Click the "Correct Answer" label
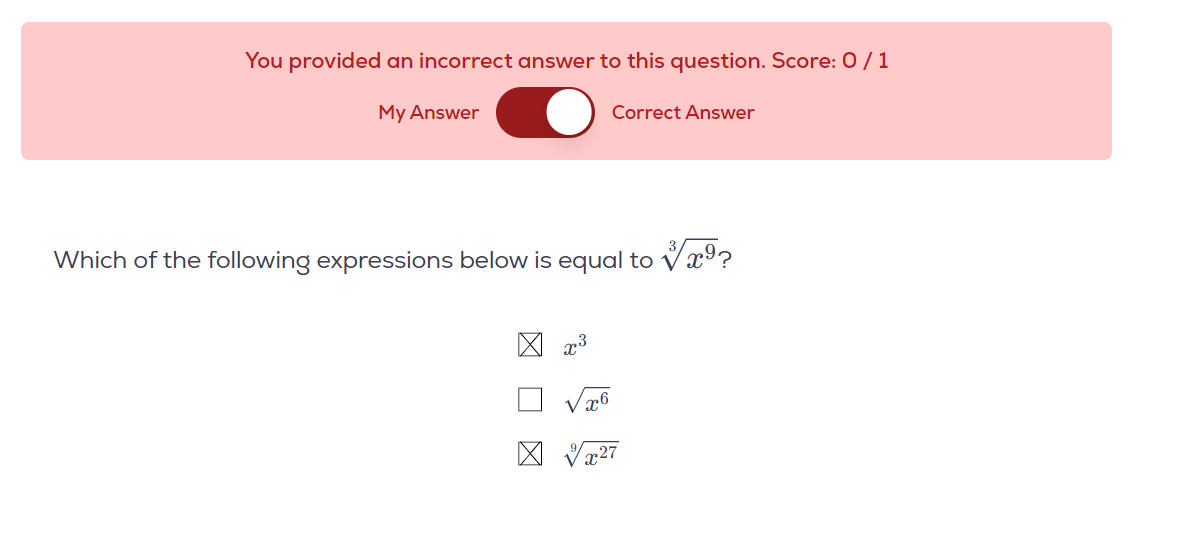Image resolution: width=1189 pixels, height=538 pixels. (683, 113)
